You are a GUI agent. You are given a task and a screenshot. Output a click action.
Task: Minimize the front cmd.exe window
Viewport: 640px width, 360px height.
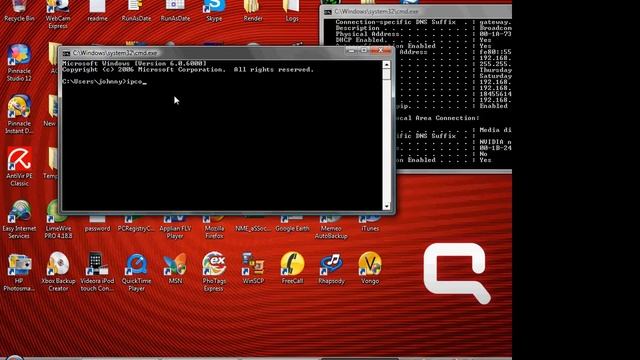(351, 51)
